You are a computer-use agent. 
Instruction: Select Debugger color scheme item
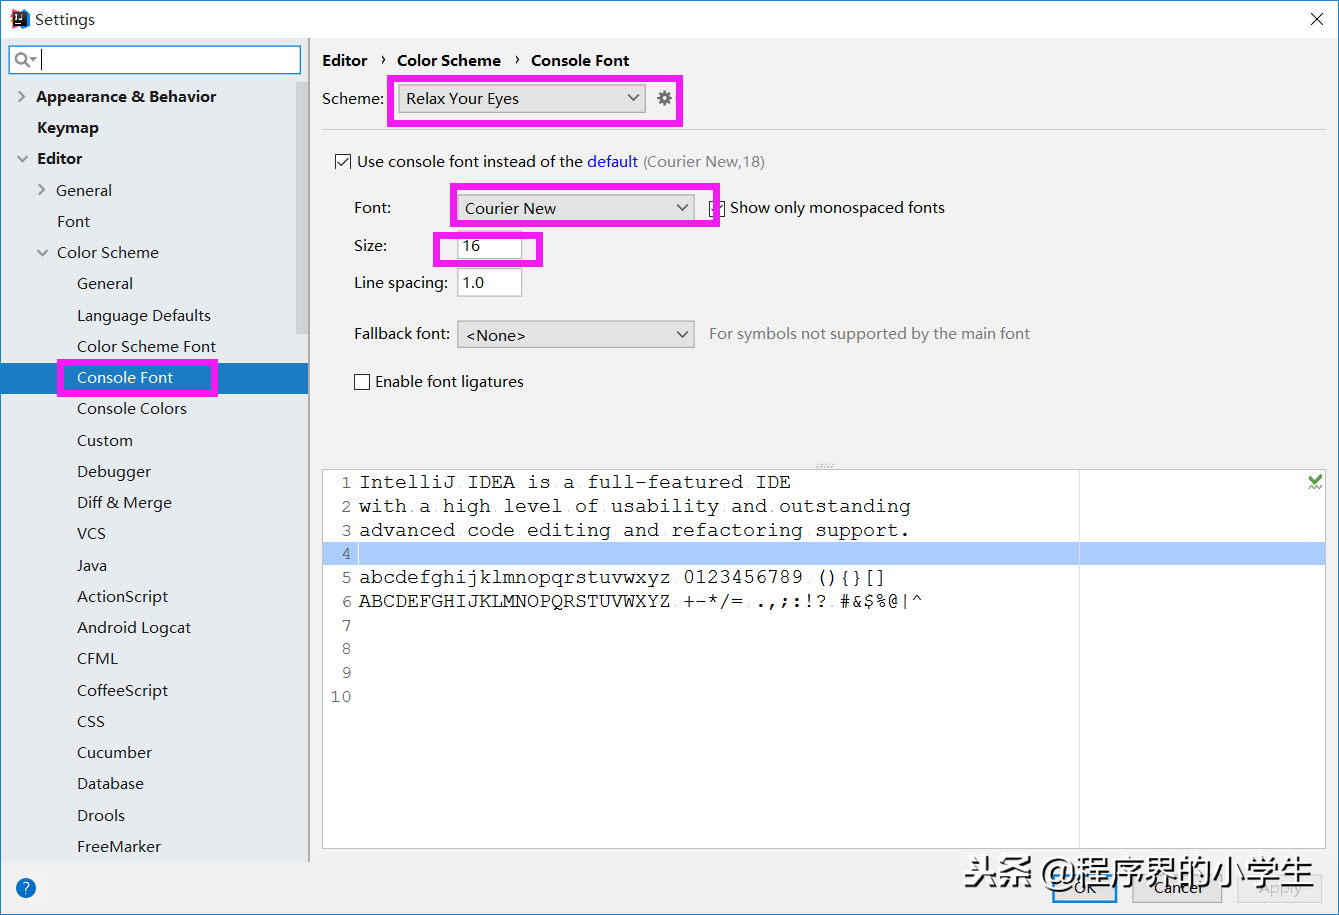tap(114, 472)
